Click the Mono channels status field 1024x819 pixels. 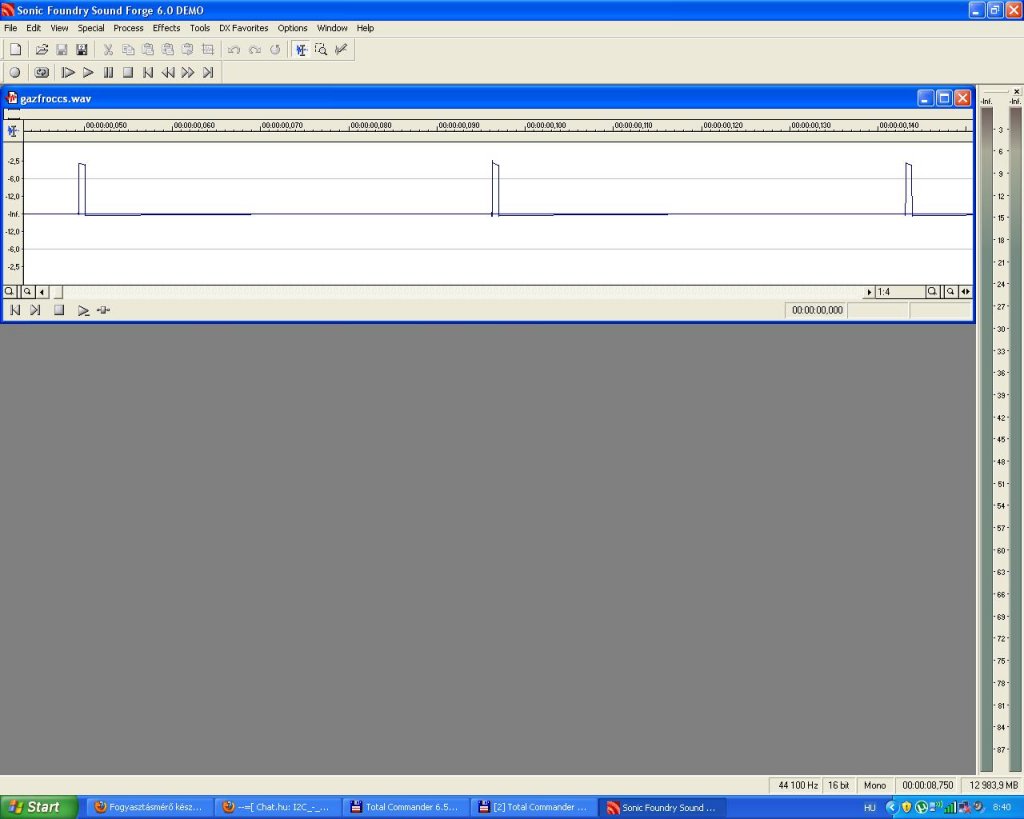(x=875, y=785)
